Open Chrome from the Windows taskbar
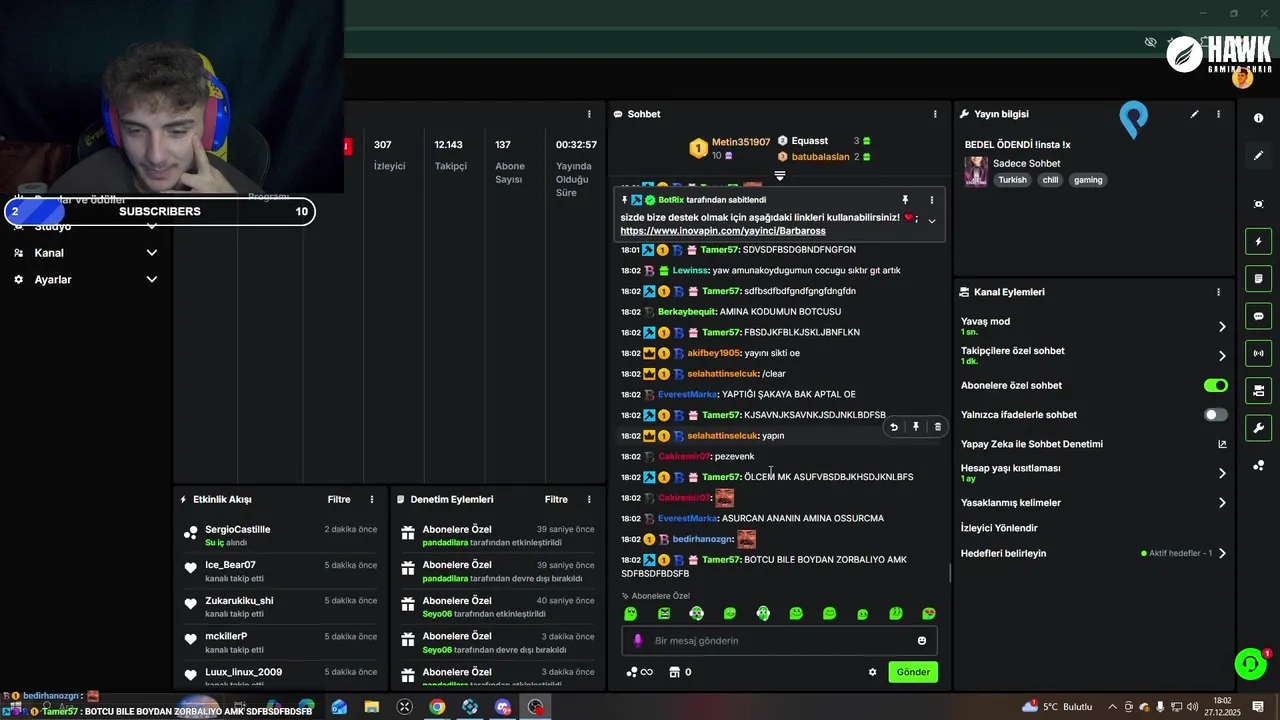Image resolution: width=1280 pixels, height=720 pixels. click(437, 707)
